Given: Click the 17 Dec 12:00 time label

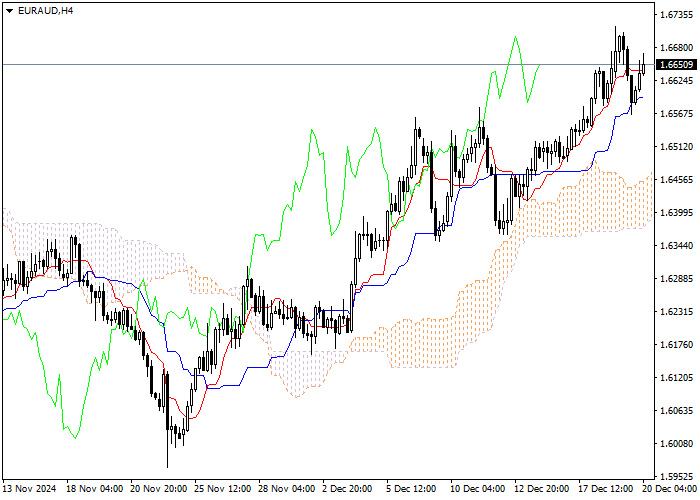Looking at the screenshot, I should coord(605,489).
